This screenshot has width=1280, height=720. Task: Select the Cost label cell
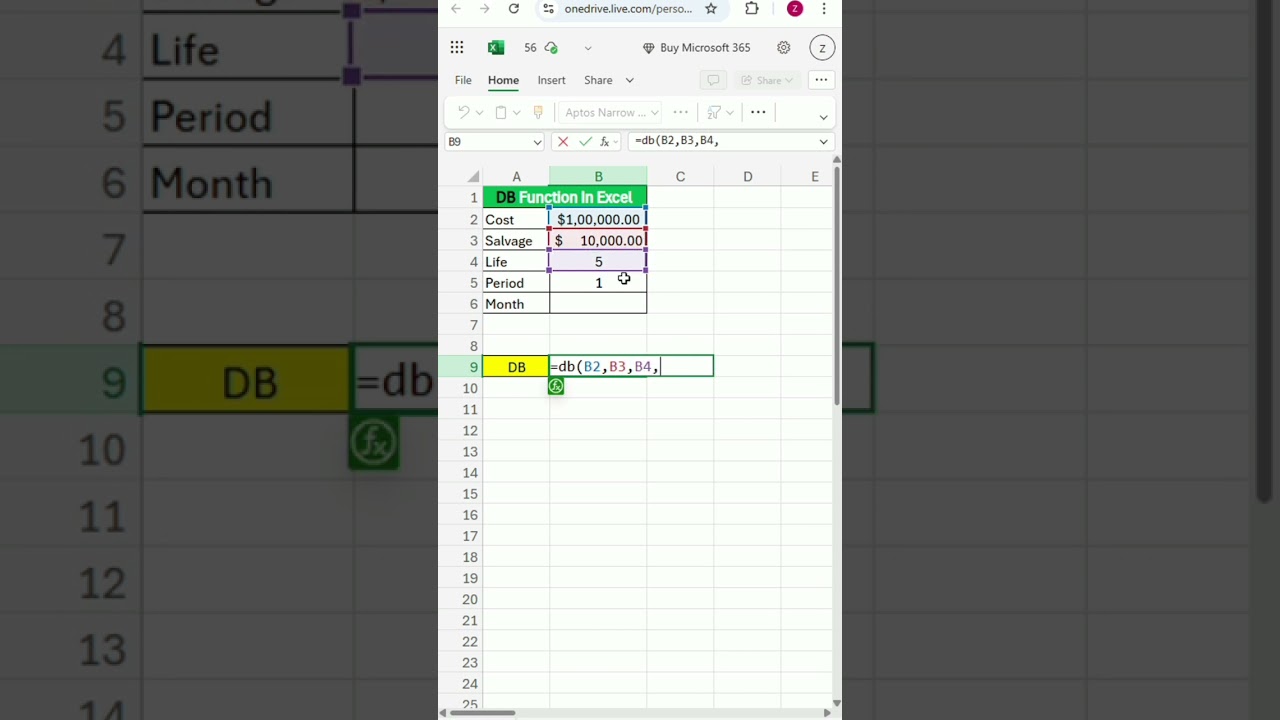[516, 220]
